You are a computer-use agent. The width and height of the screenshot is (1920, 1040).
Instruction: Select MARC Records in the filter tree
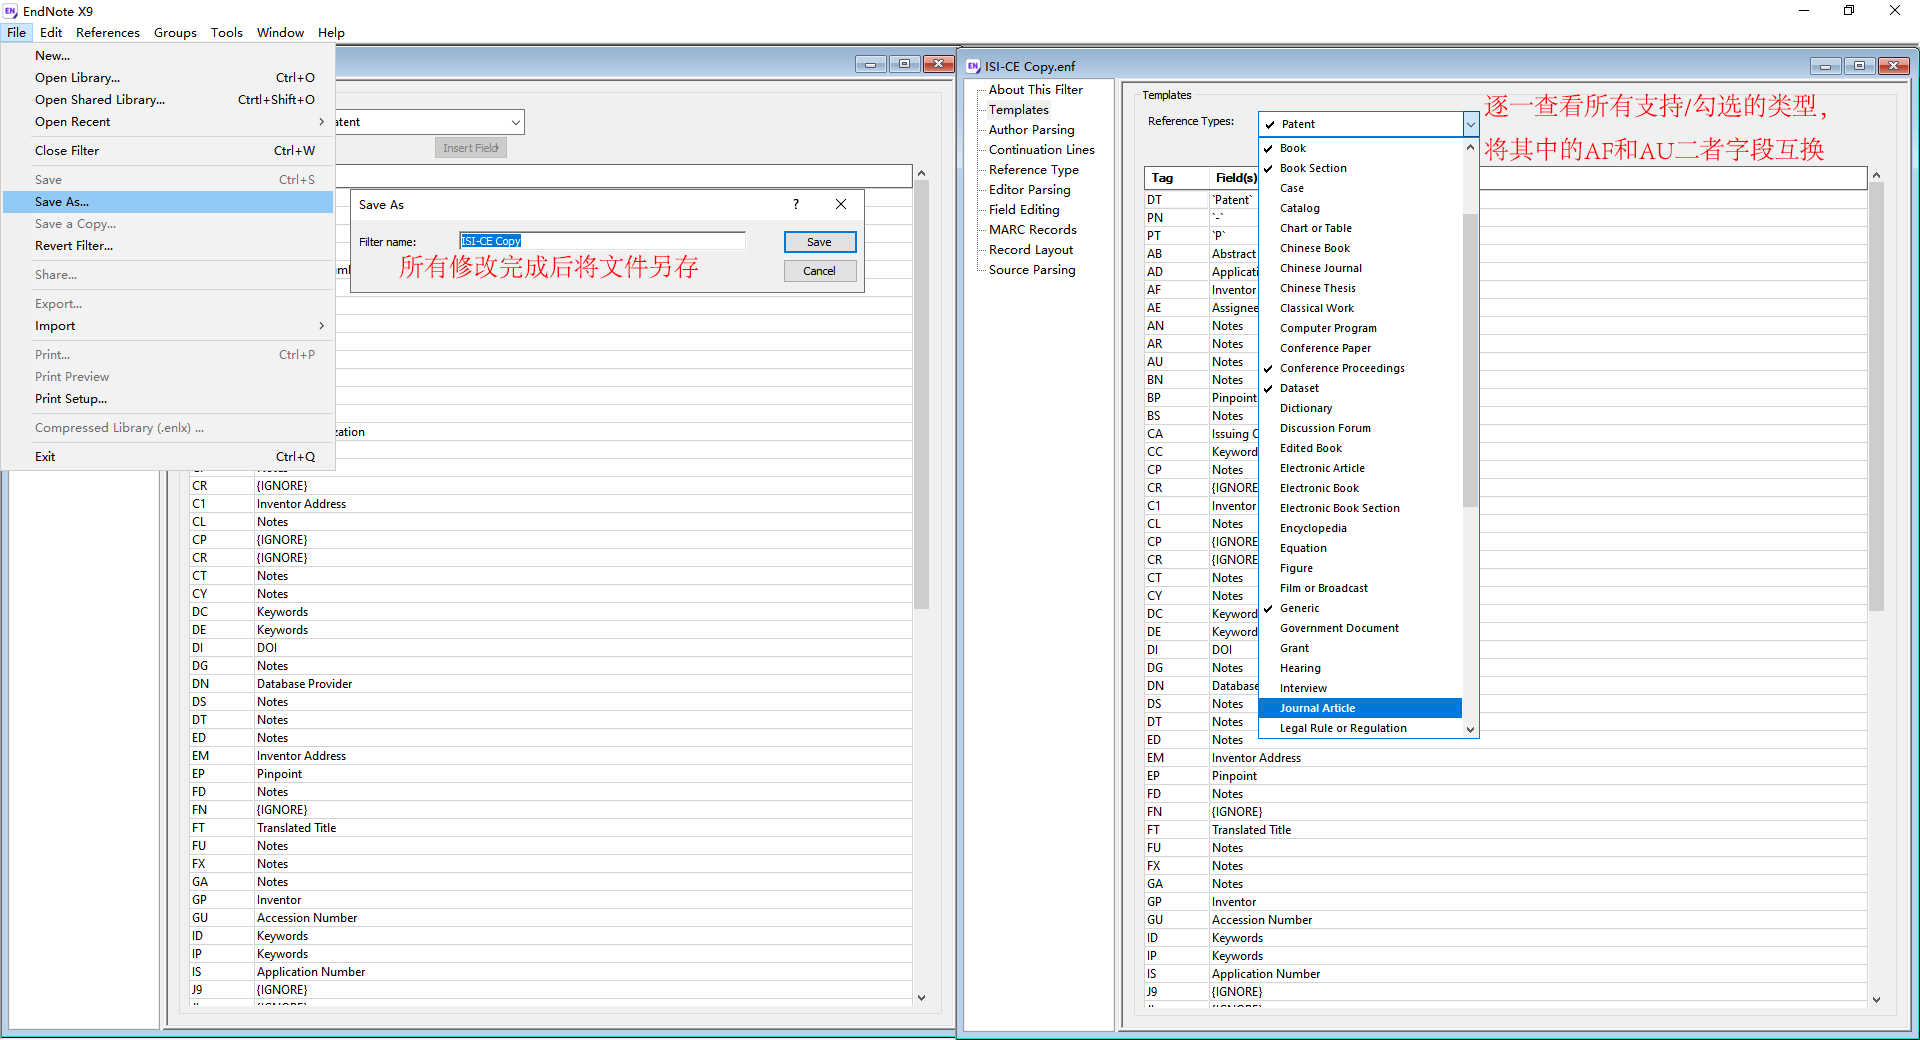(x=1032, y=230)
